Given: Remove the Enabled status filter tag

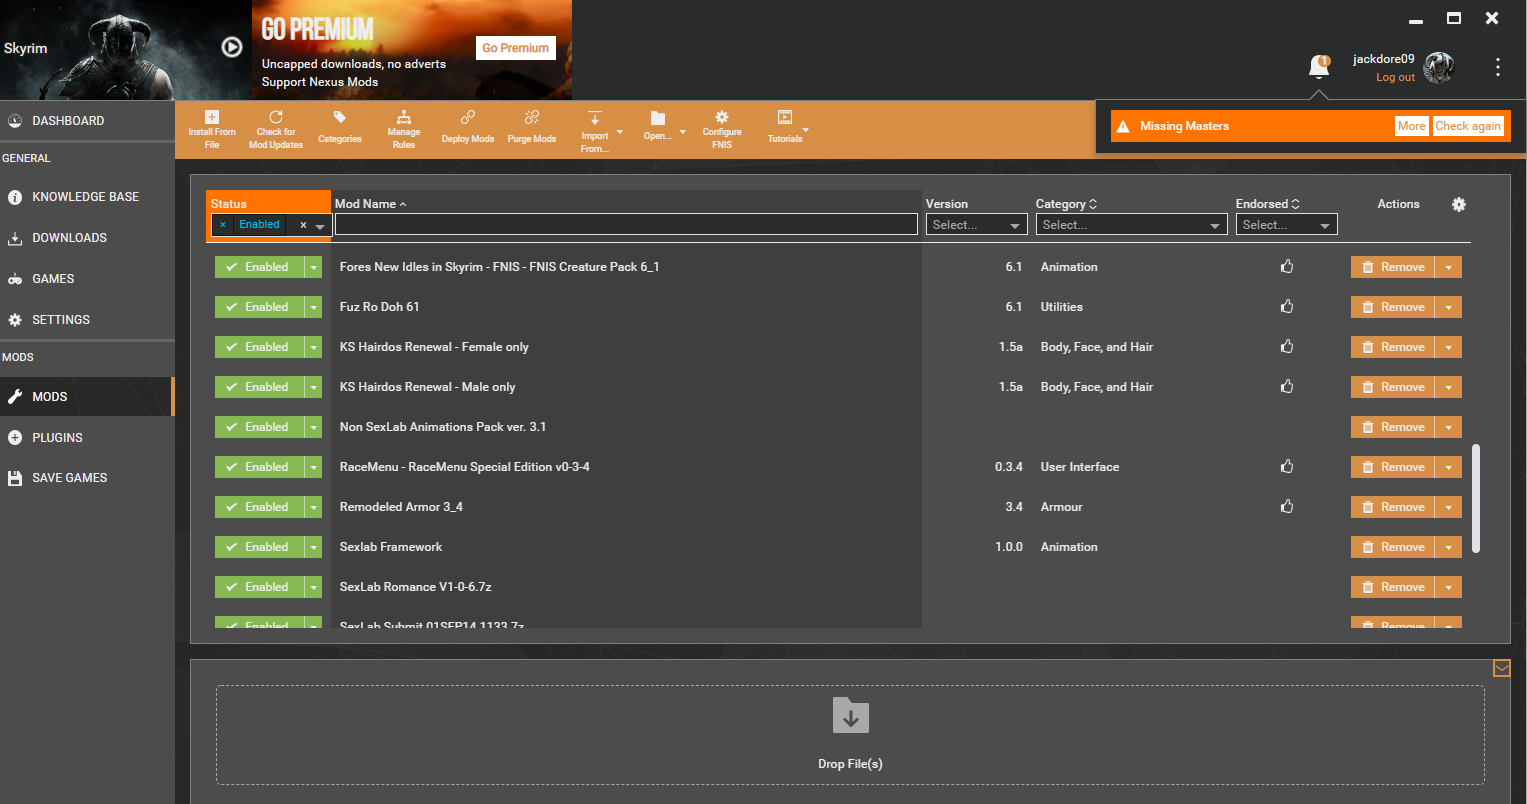Looking at the screenshot, I should click(x=223, y=225).
